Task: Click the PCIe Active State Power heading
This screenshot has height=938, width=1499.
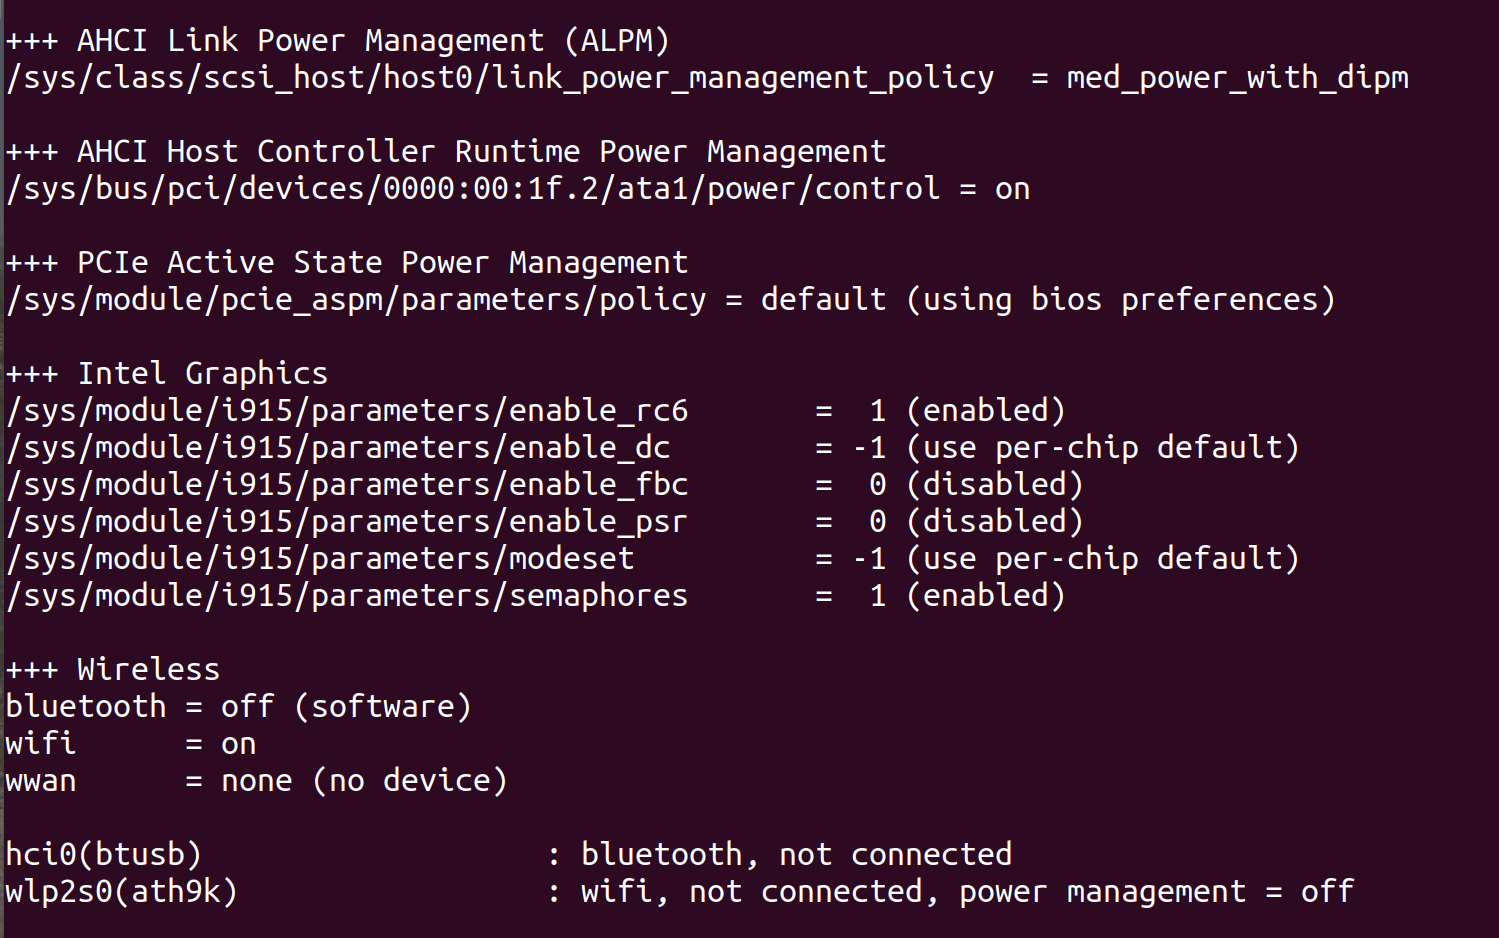Action: (346, 263)
